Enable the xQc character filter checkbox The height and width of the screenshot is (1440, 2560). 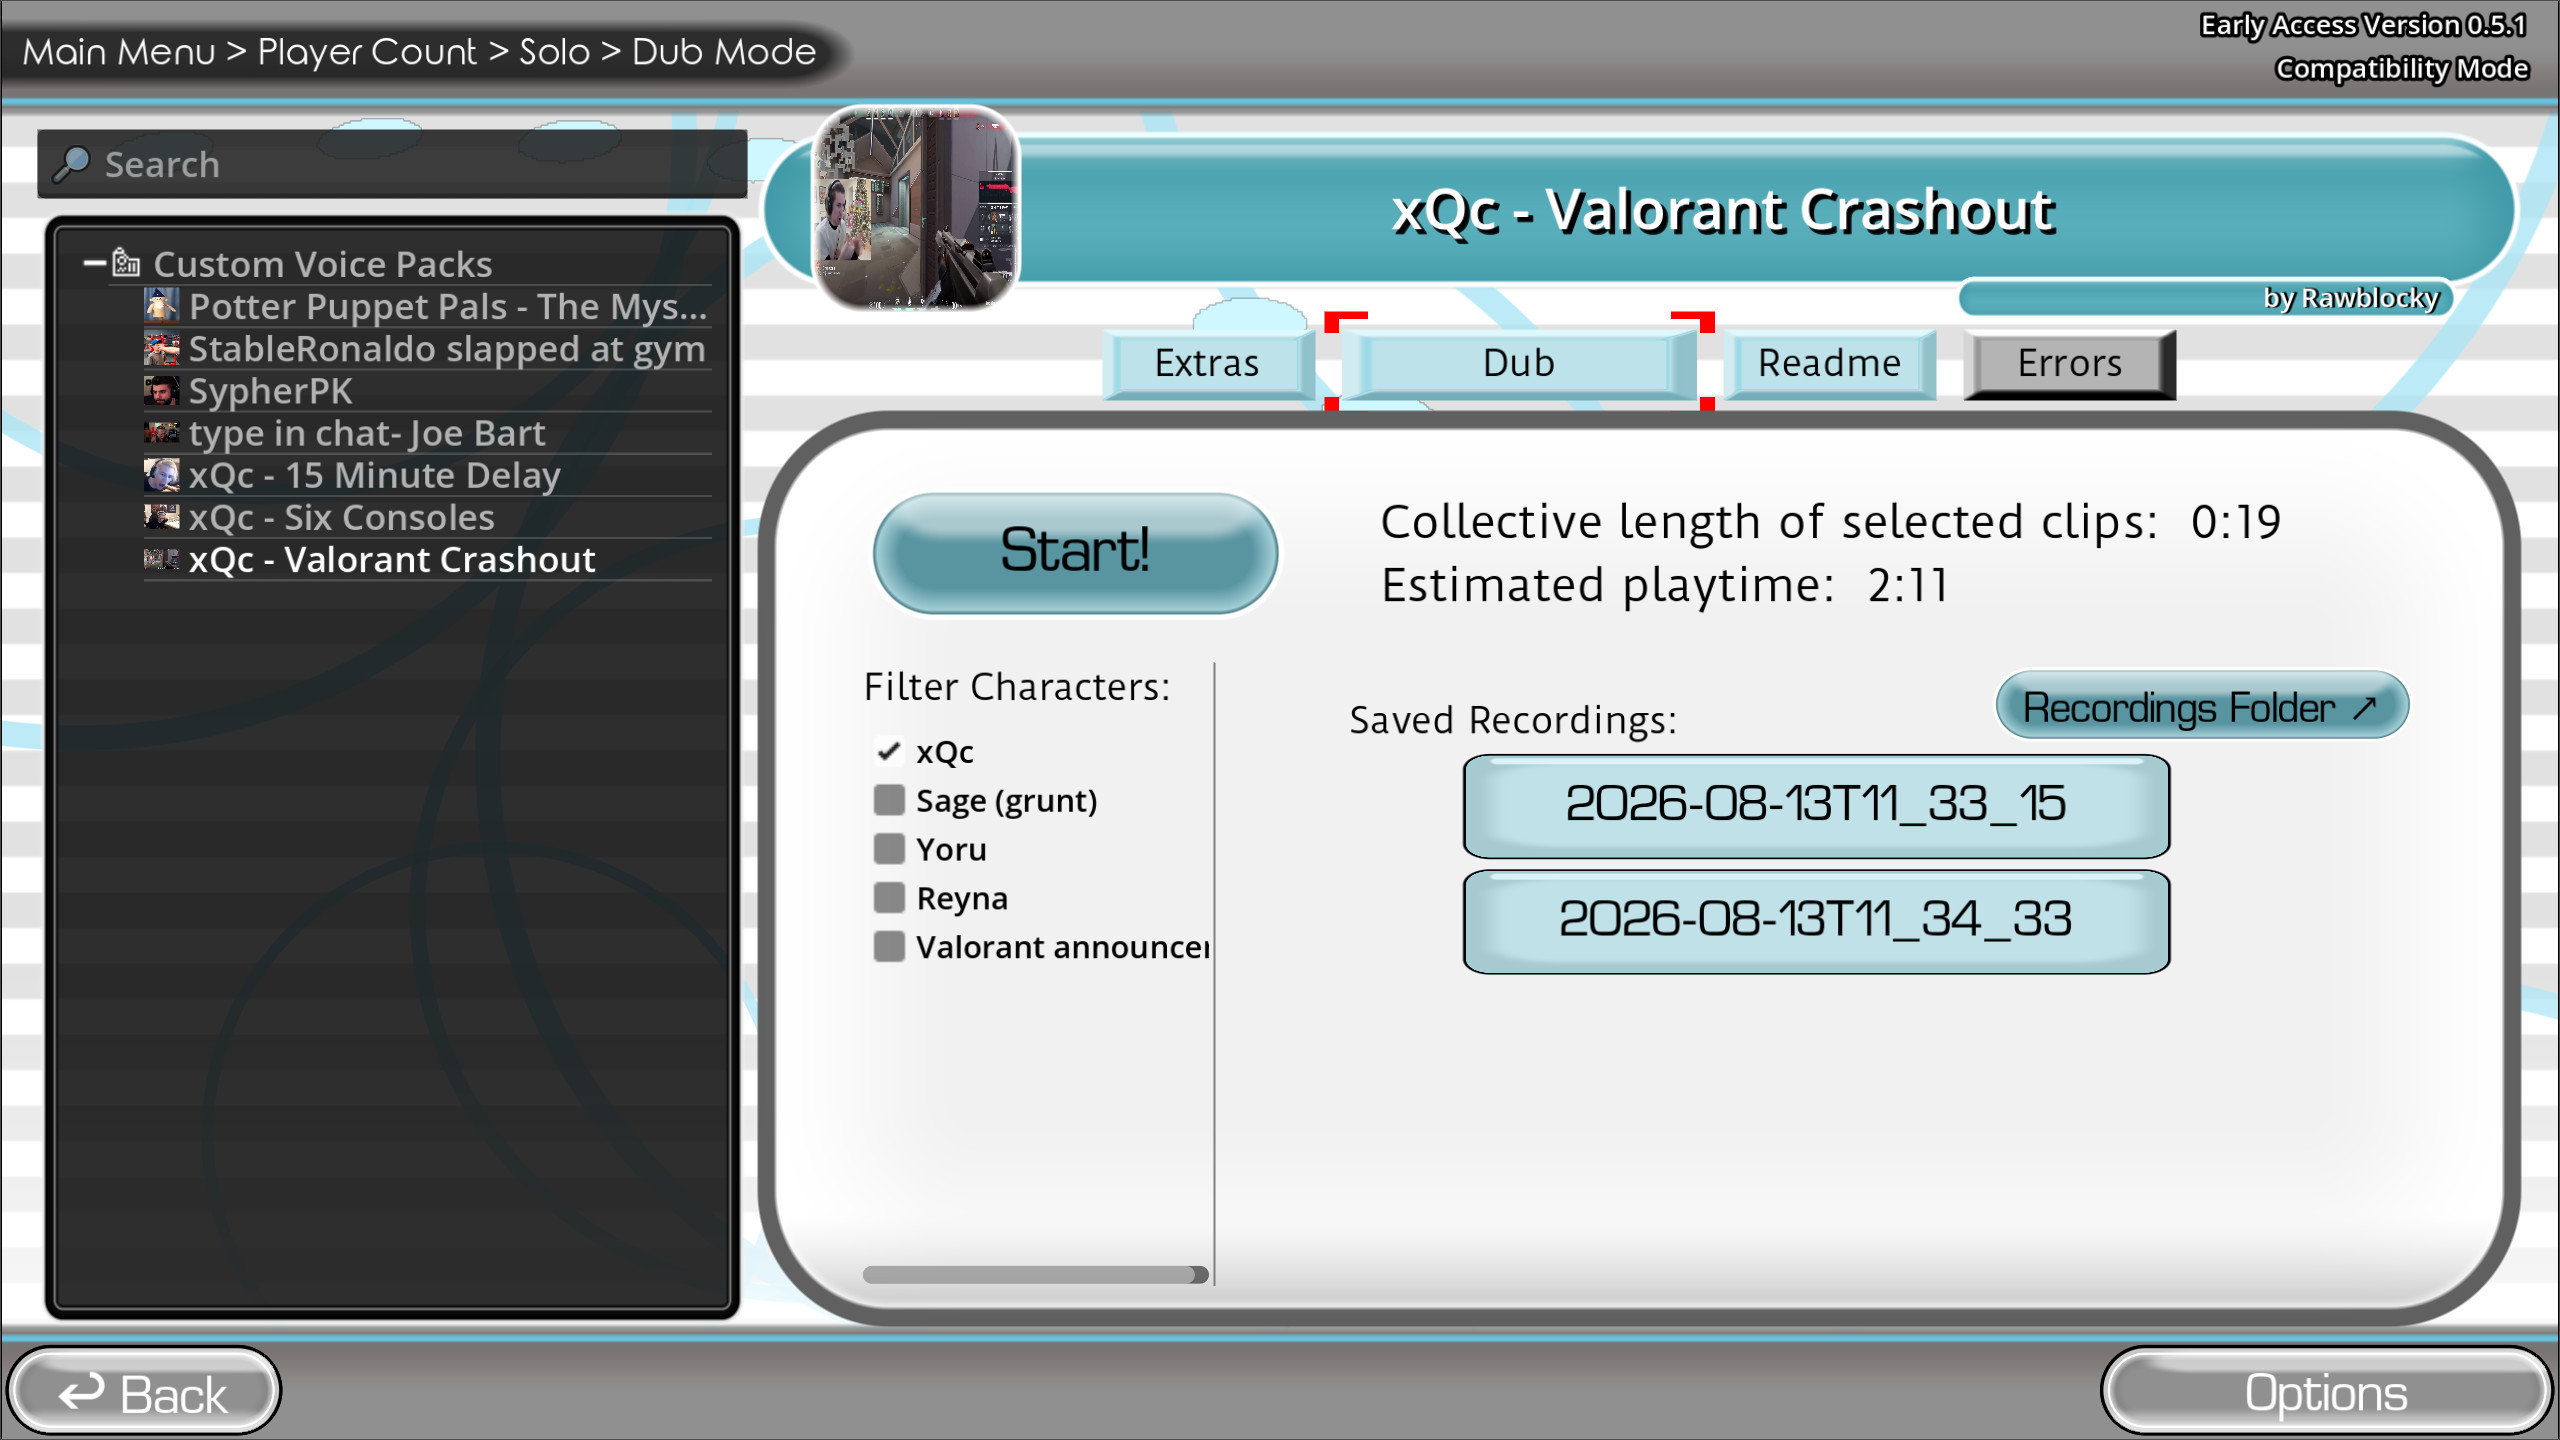point(888,751)
